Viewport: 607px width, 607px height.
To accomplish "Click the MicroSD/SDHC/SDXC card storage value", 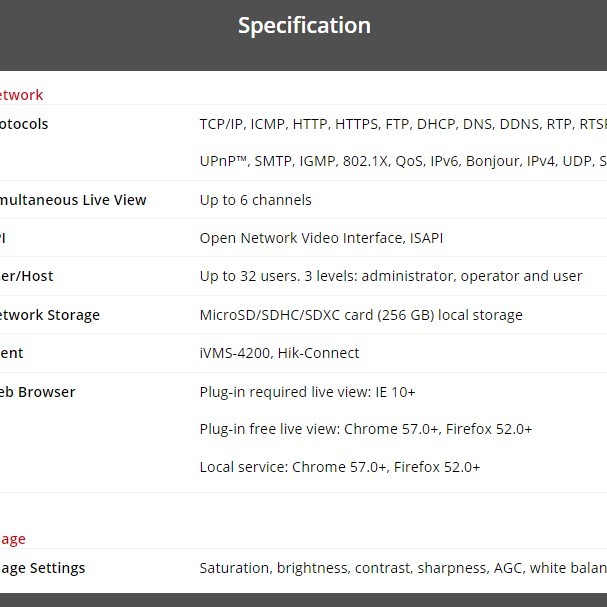I will click(361, 315).
